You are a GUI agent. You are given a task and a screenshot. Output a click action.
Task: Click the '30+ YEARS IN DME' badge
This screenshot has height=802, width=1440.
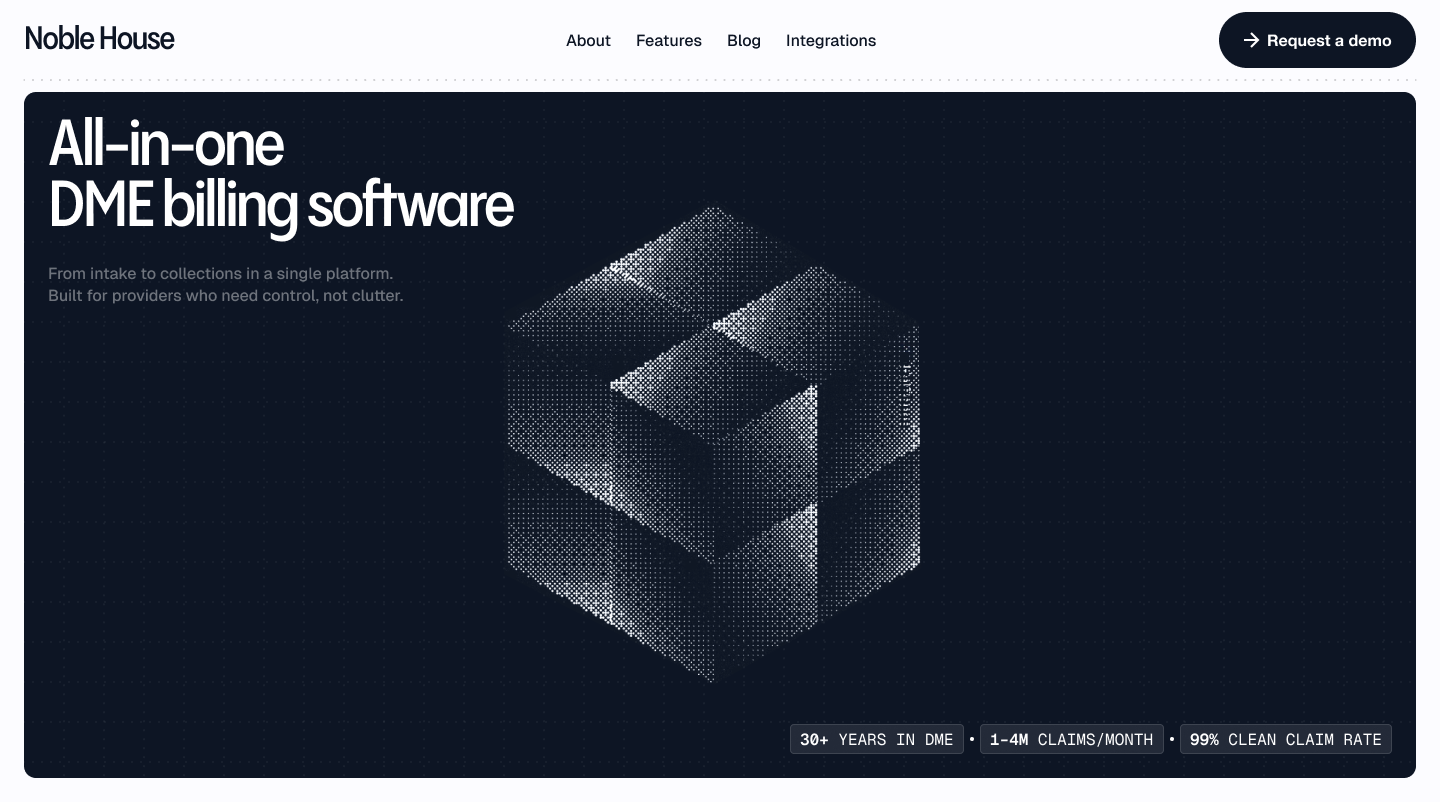877,739
